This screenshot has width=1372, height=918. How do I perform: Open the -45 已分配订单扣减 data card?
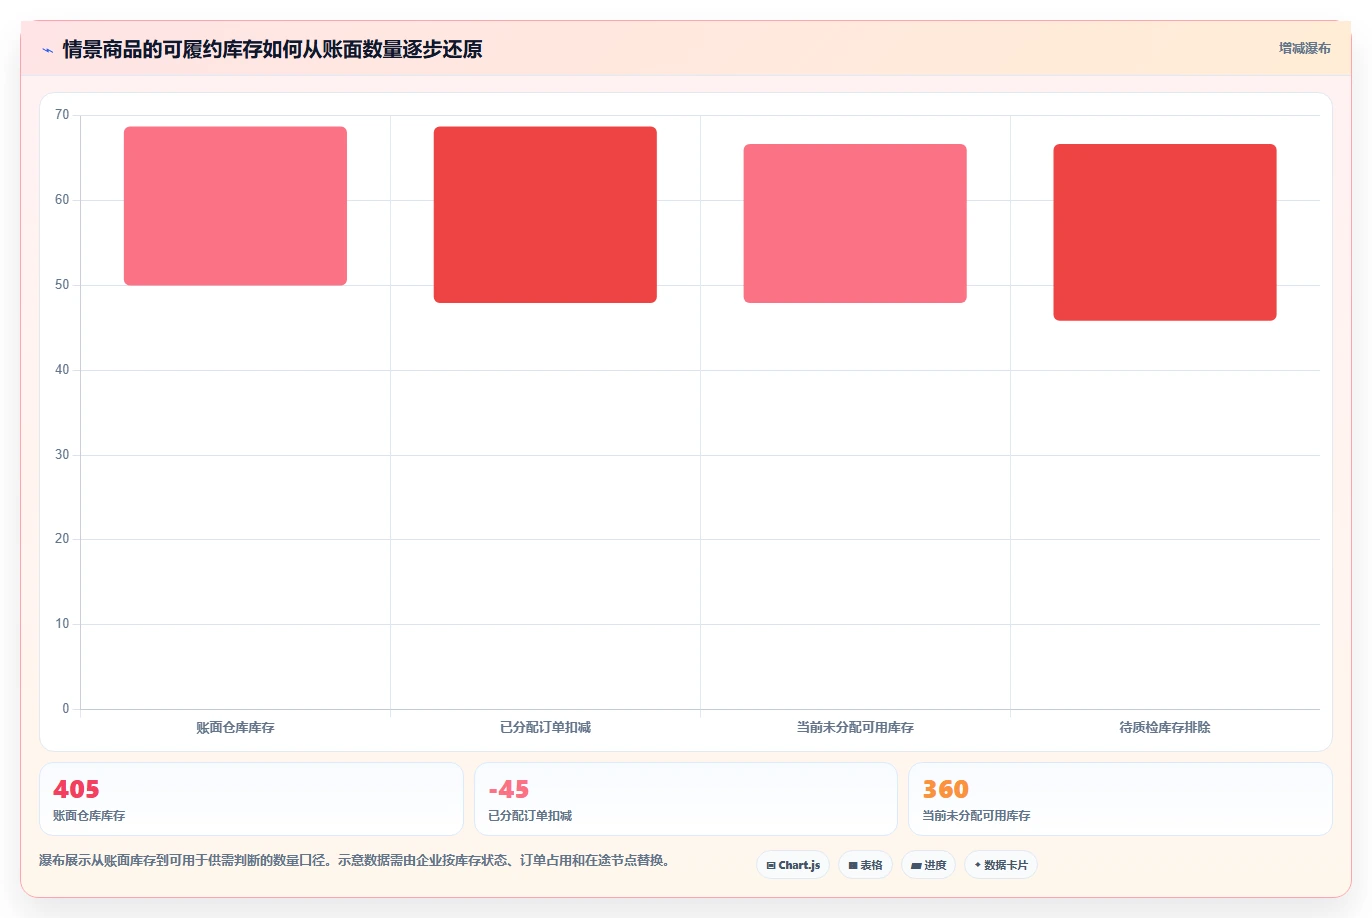click(686, 799)
